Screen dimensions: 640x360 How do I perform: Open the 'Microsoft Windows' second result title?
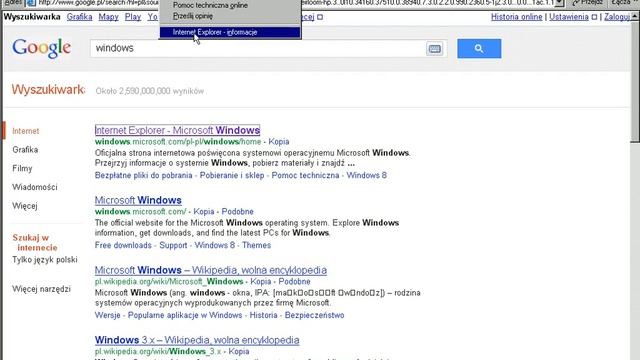[x=138, y=200]
